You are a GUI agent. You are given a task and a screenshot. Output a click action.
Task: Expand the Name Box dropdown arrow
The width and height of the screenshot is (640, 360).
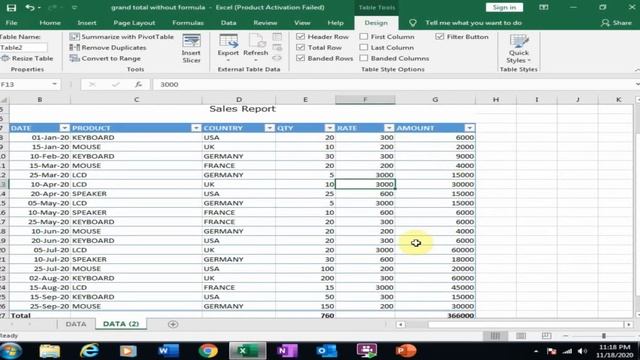coord(54,84)
